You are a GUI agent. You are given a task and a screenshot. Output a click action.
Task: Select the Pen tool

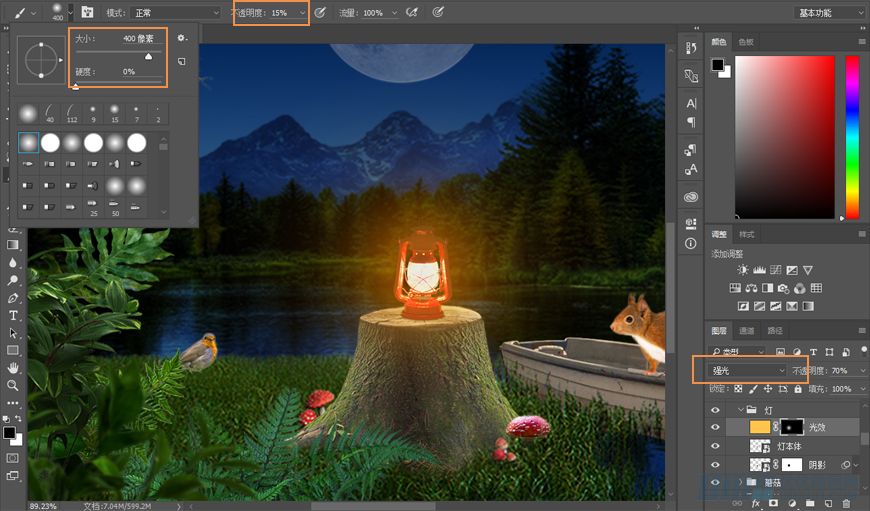(x=13, y=298)
